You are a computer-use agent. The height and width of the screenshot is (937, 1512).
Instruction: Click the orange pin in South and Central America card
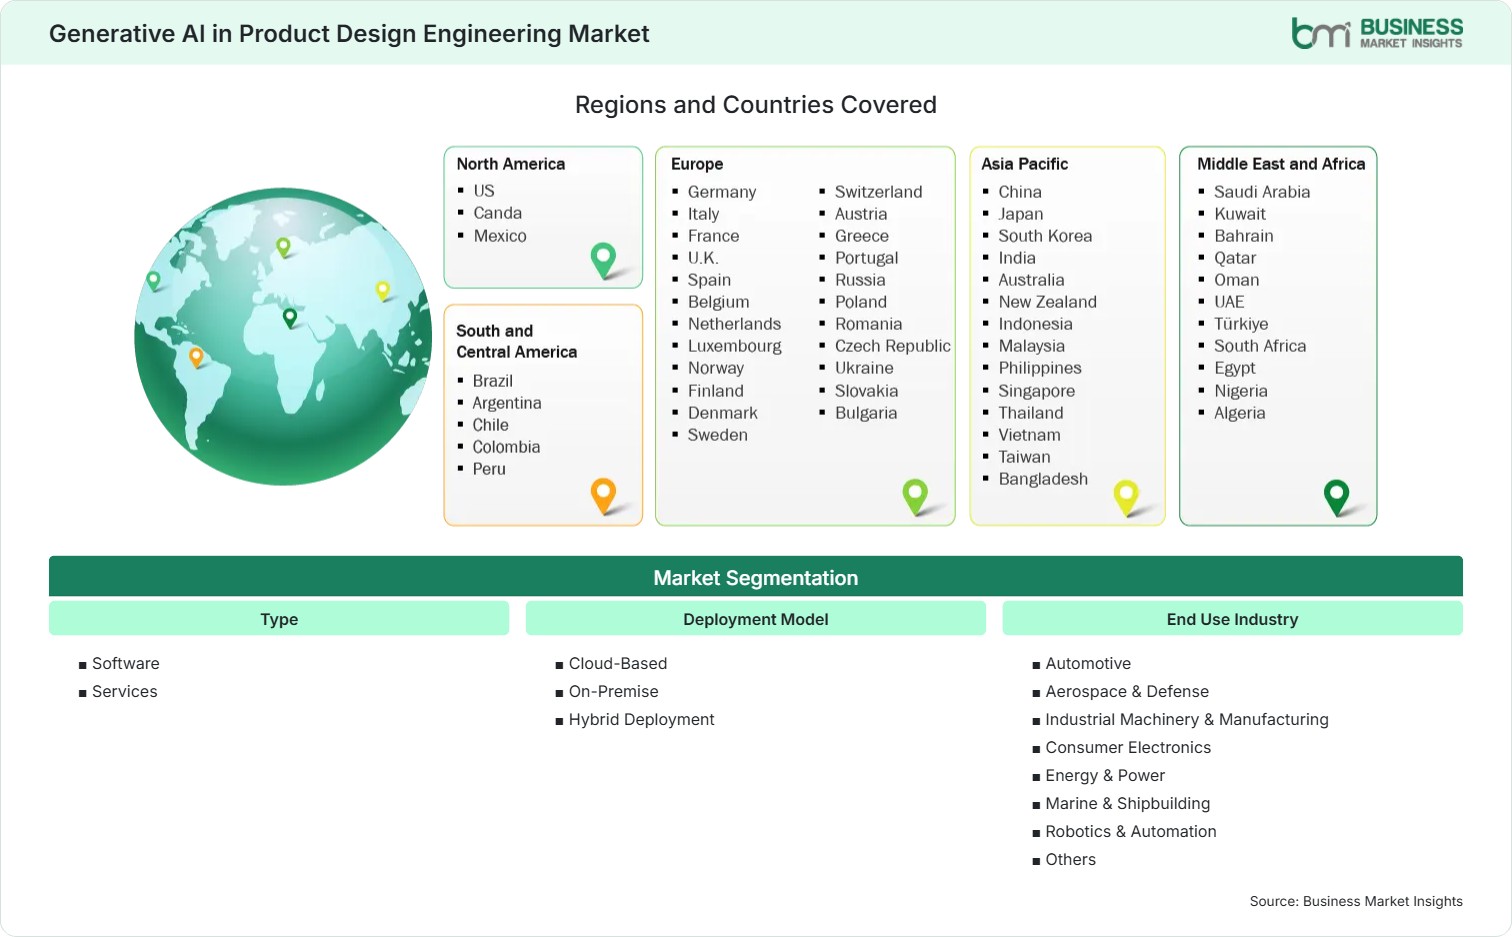(x=603, y=496)
